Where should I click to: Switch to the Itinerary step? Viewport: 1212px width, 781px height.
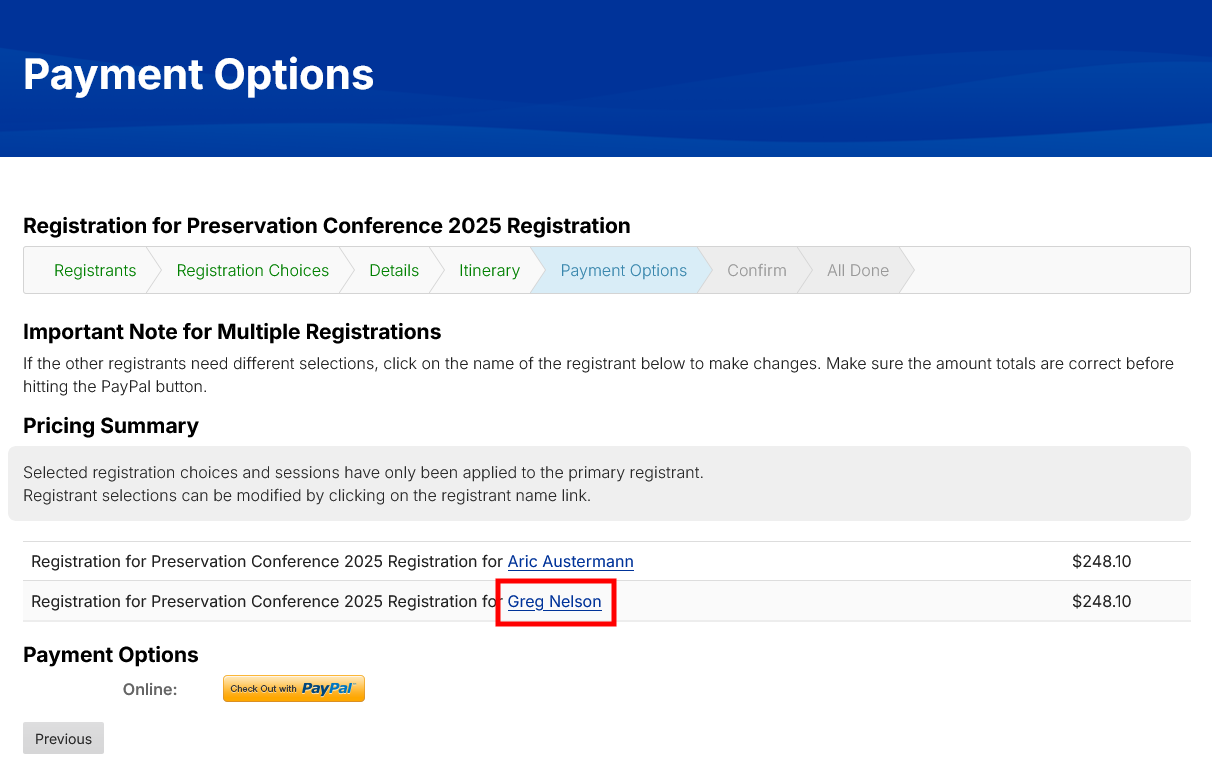click(x=489, y=270)
